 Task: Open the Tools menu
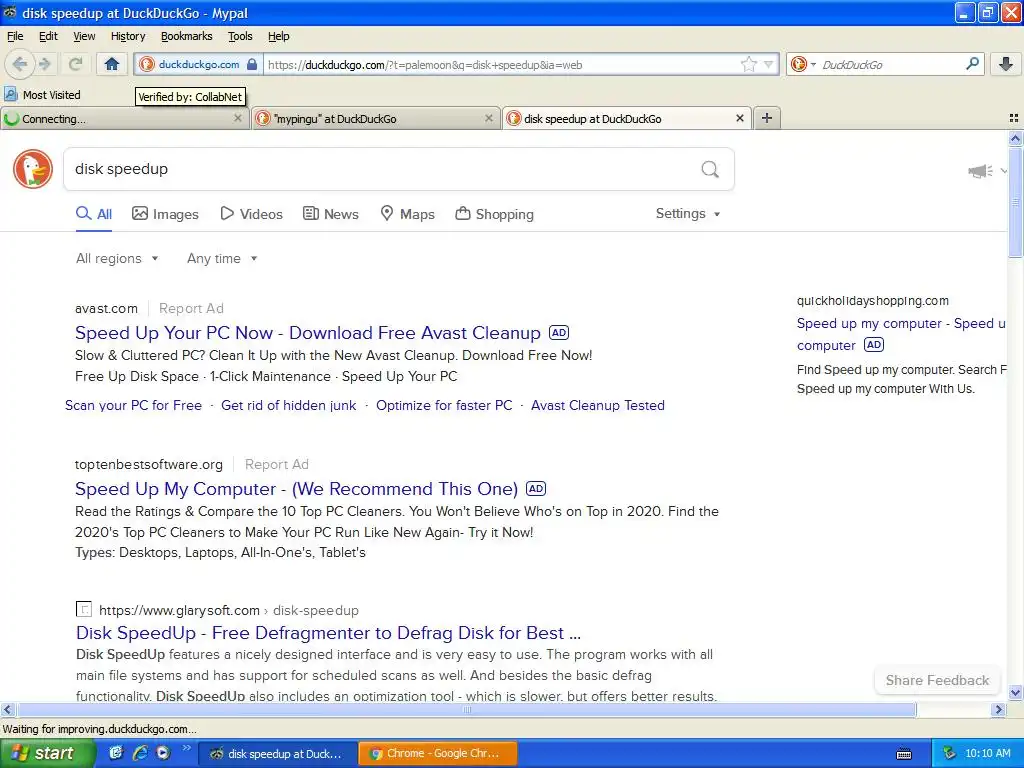(x=240, y=36)
